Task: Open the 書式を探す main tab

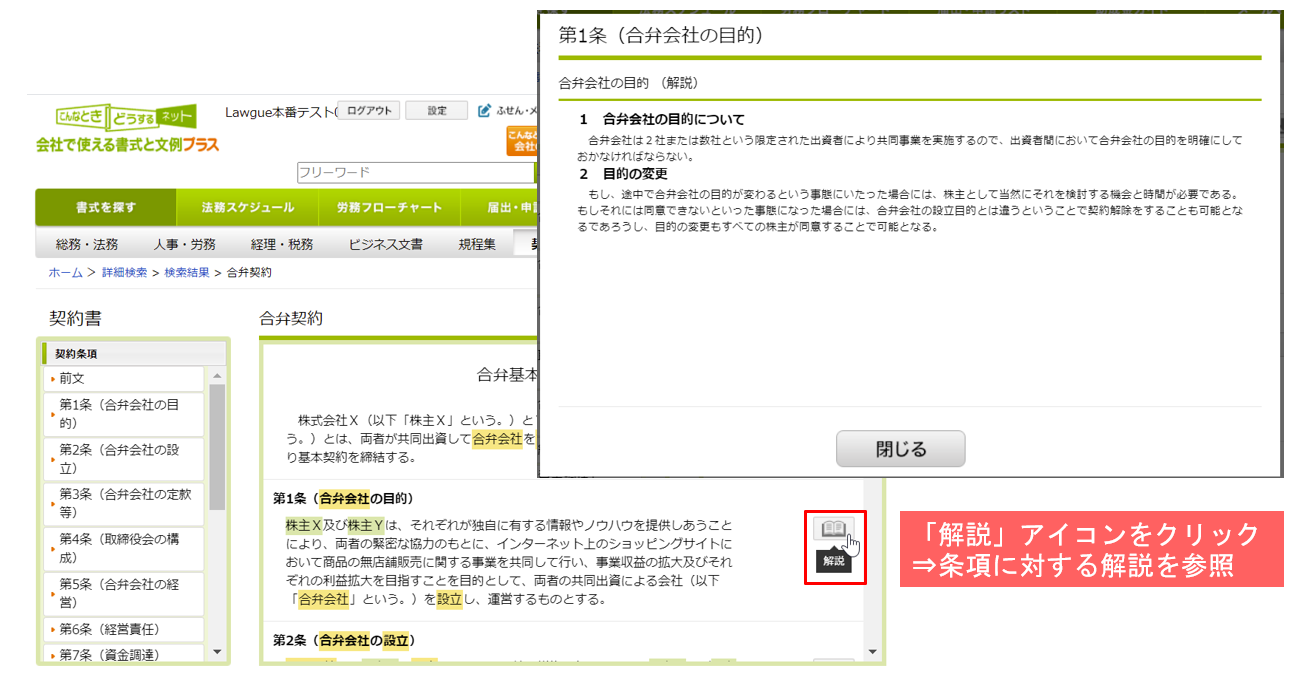Action: point(105,208)
